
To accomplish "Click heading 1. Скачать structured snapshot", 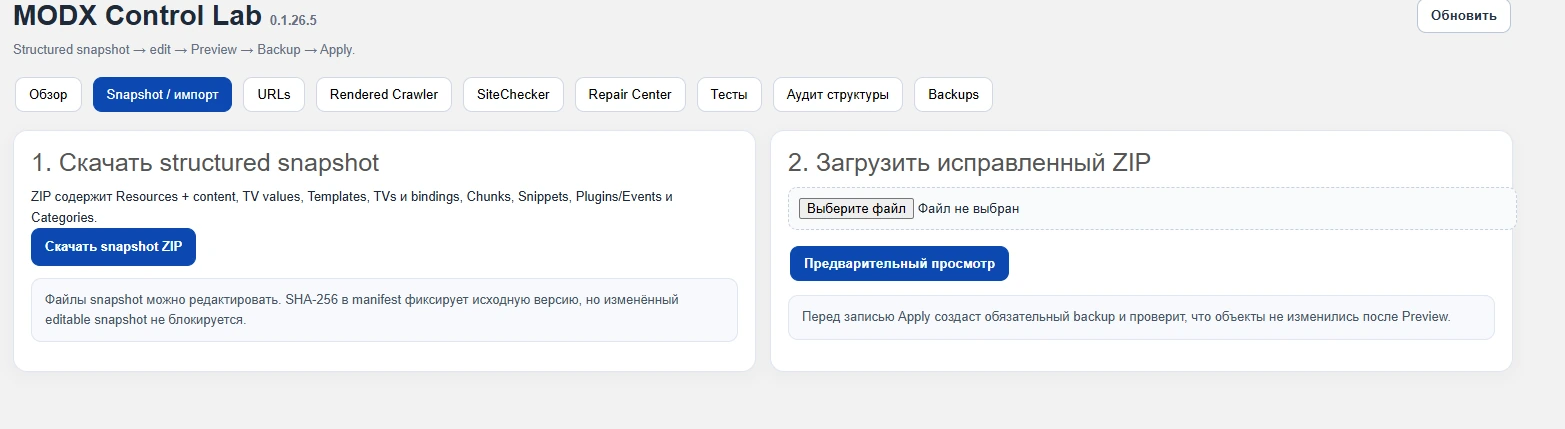I will [205, 163].
